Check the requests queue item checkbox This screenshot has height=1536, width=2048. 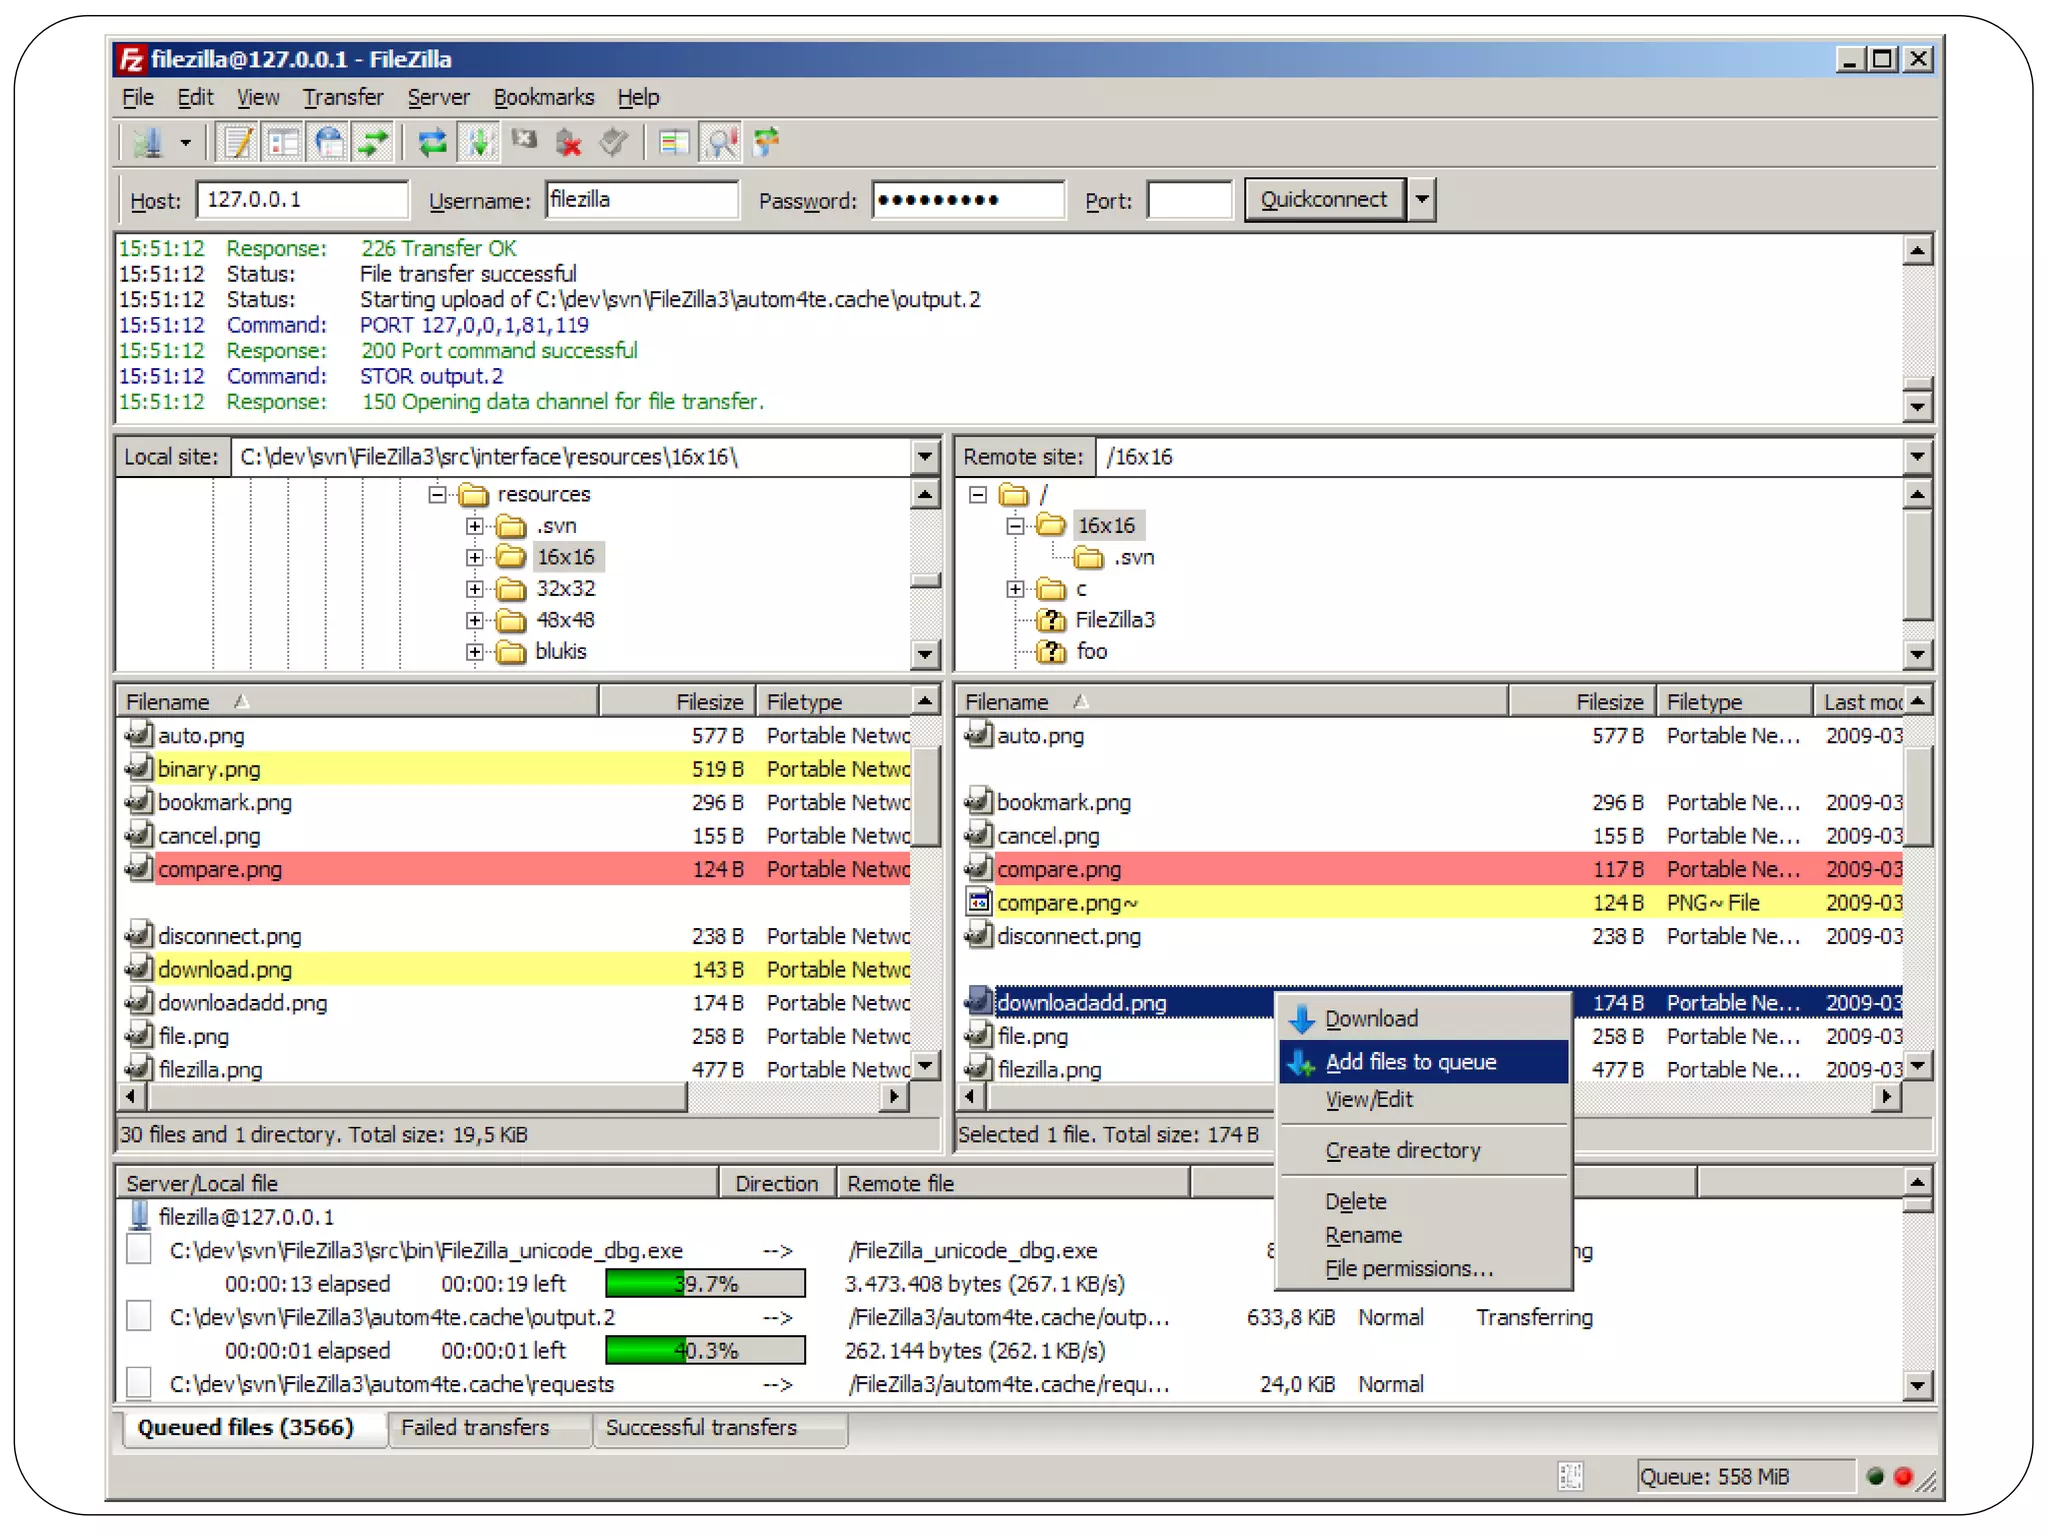[x=140, y=1383]
